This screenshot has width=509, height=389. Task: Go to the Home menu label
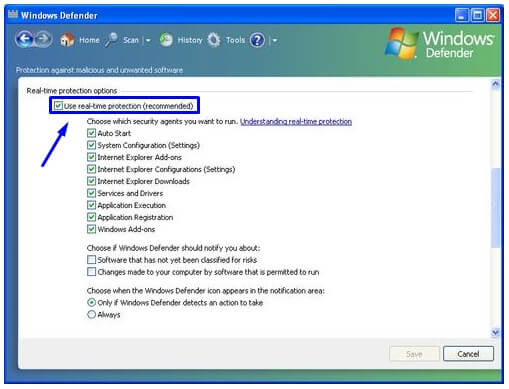point(89,40)
